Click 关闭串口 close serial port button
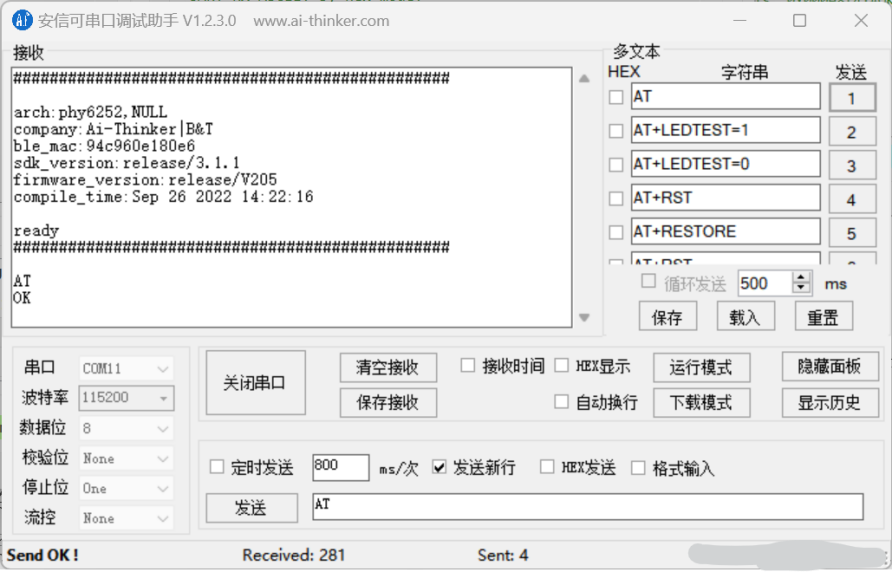Image resolution: width=893 pixels, height=573 pixels. pyautogui.click(x=255, y=383)
